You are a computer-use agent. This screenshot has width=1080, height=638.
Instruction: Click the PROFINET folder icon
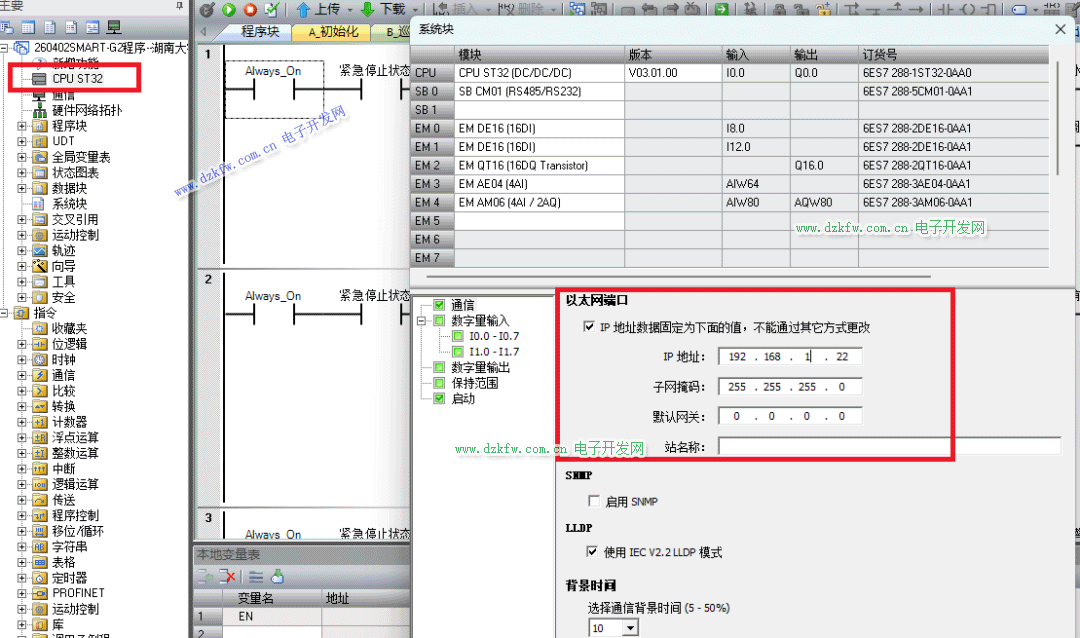pos(40,593)
